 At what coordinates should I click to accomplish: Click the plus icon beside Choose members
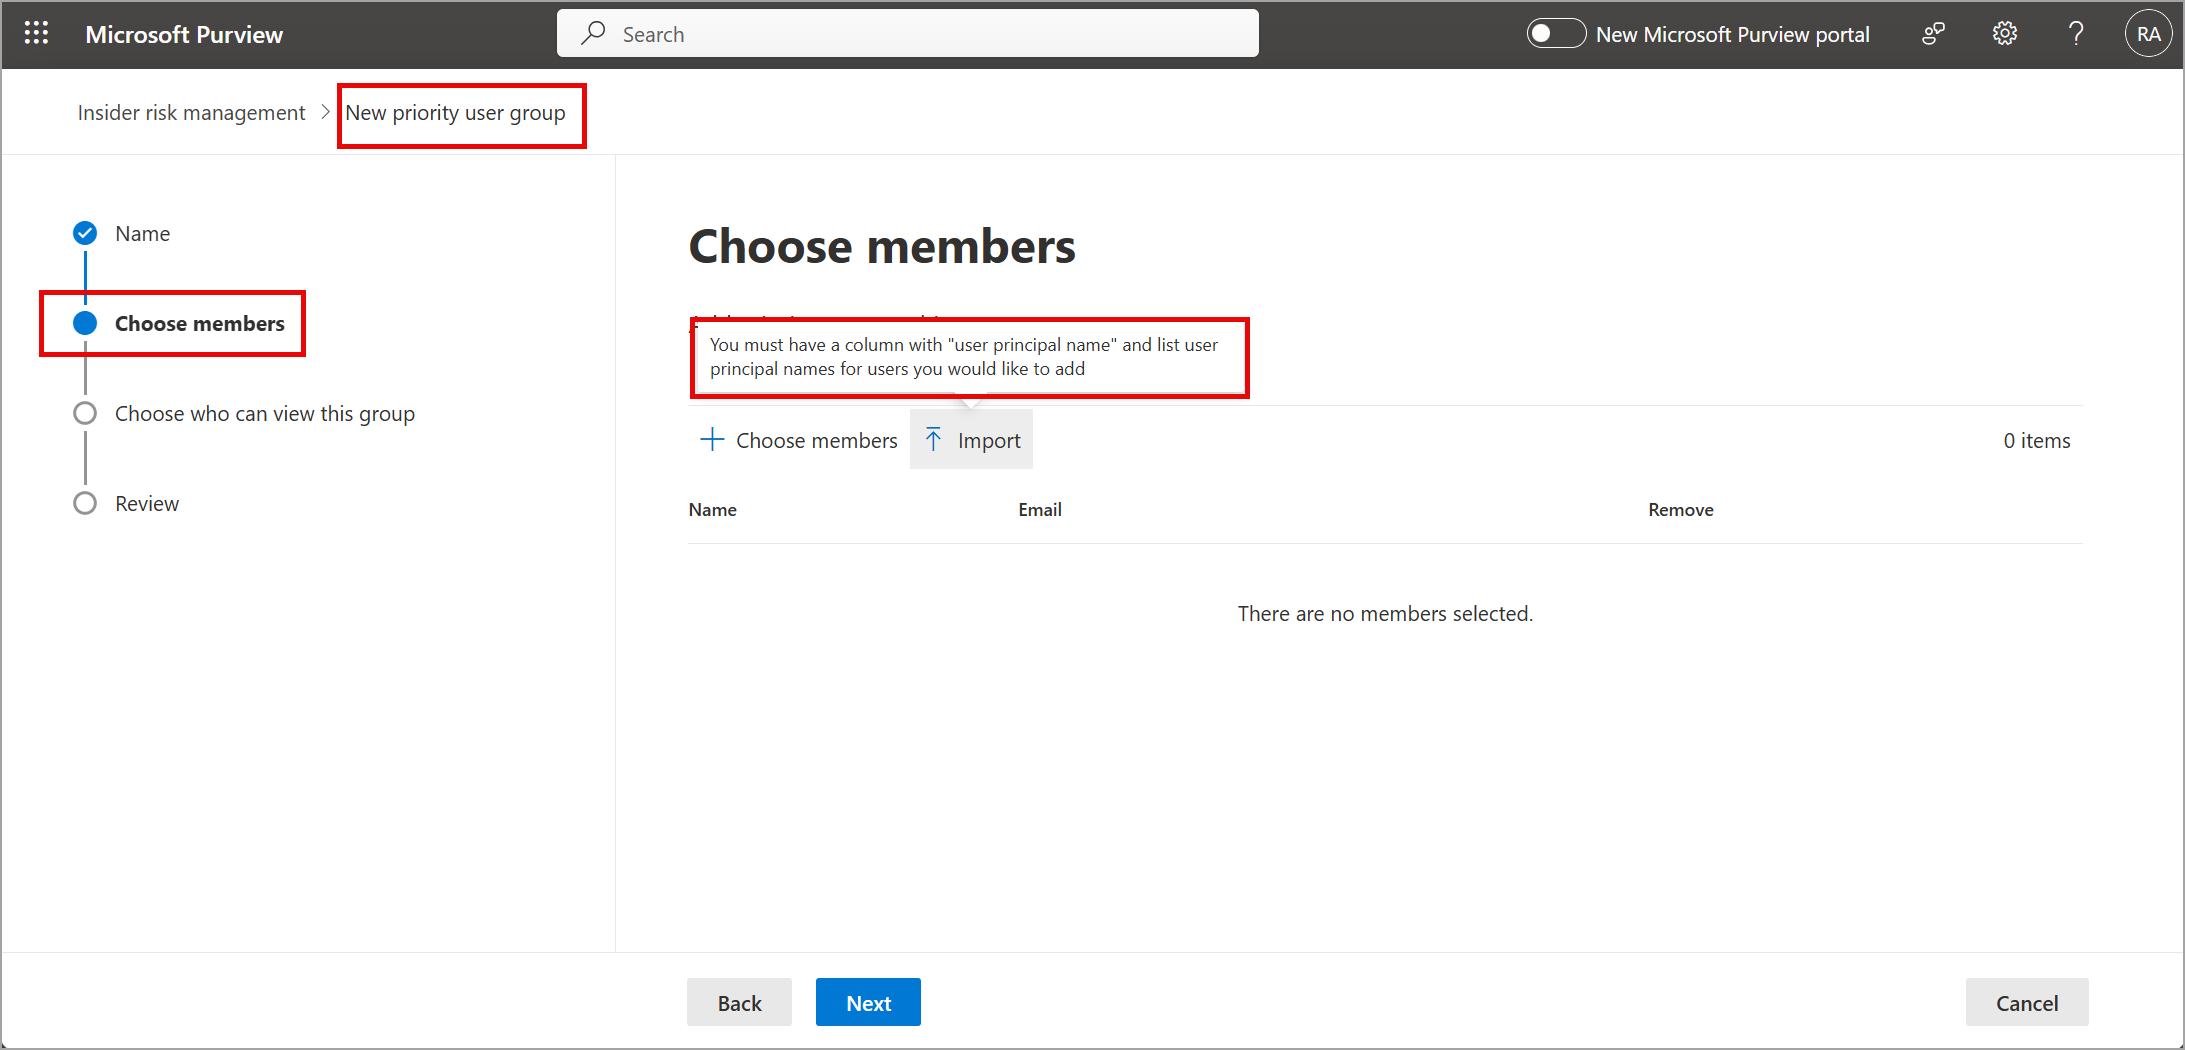coord(712,439)
